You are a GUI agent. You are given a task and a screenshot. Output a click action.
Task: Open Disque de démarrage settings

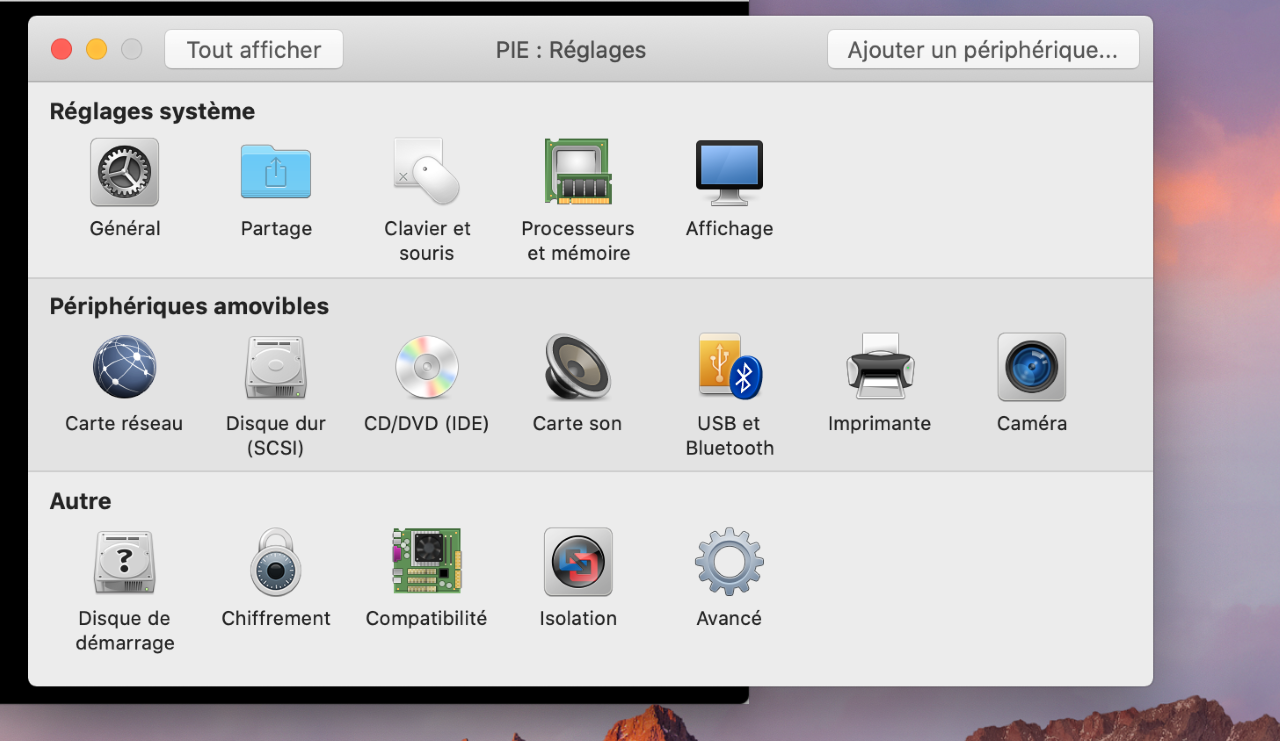tap(126, 562)
